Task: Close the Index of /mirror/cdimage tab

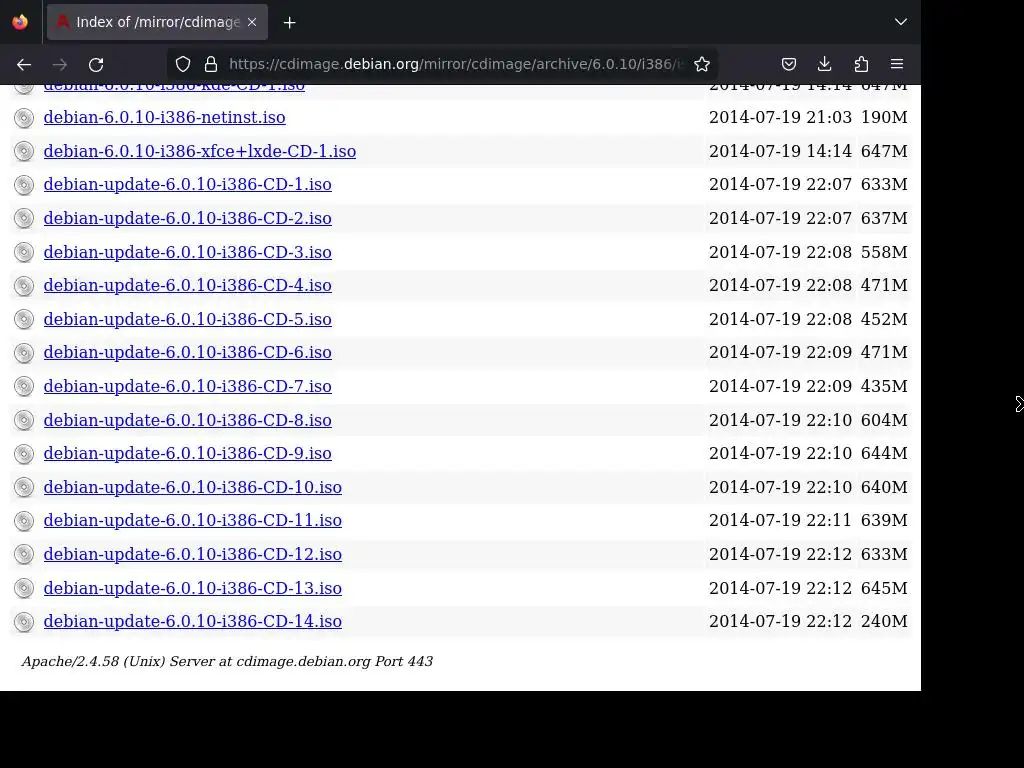Action: [252, 22]
